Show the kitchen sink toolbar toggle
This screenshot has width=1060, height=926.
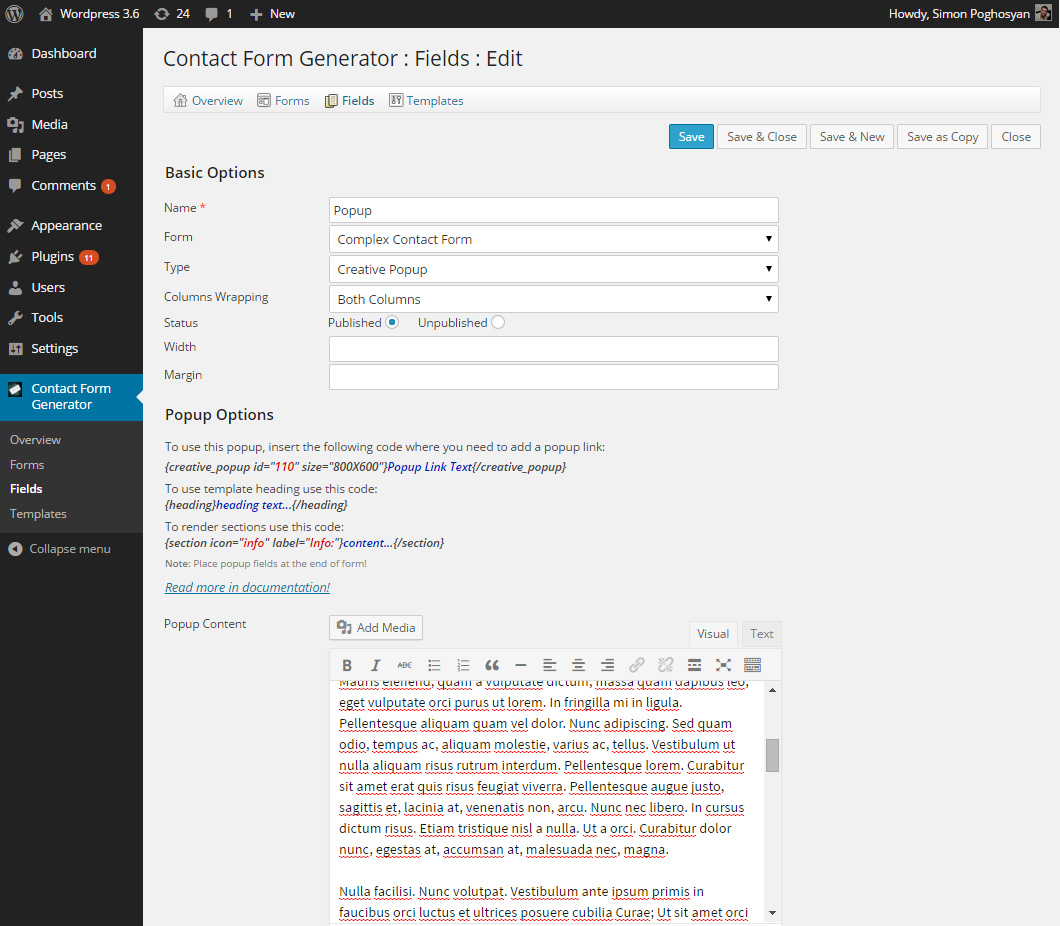(752, 665)
